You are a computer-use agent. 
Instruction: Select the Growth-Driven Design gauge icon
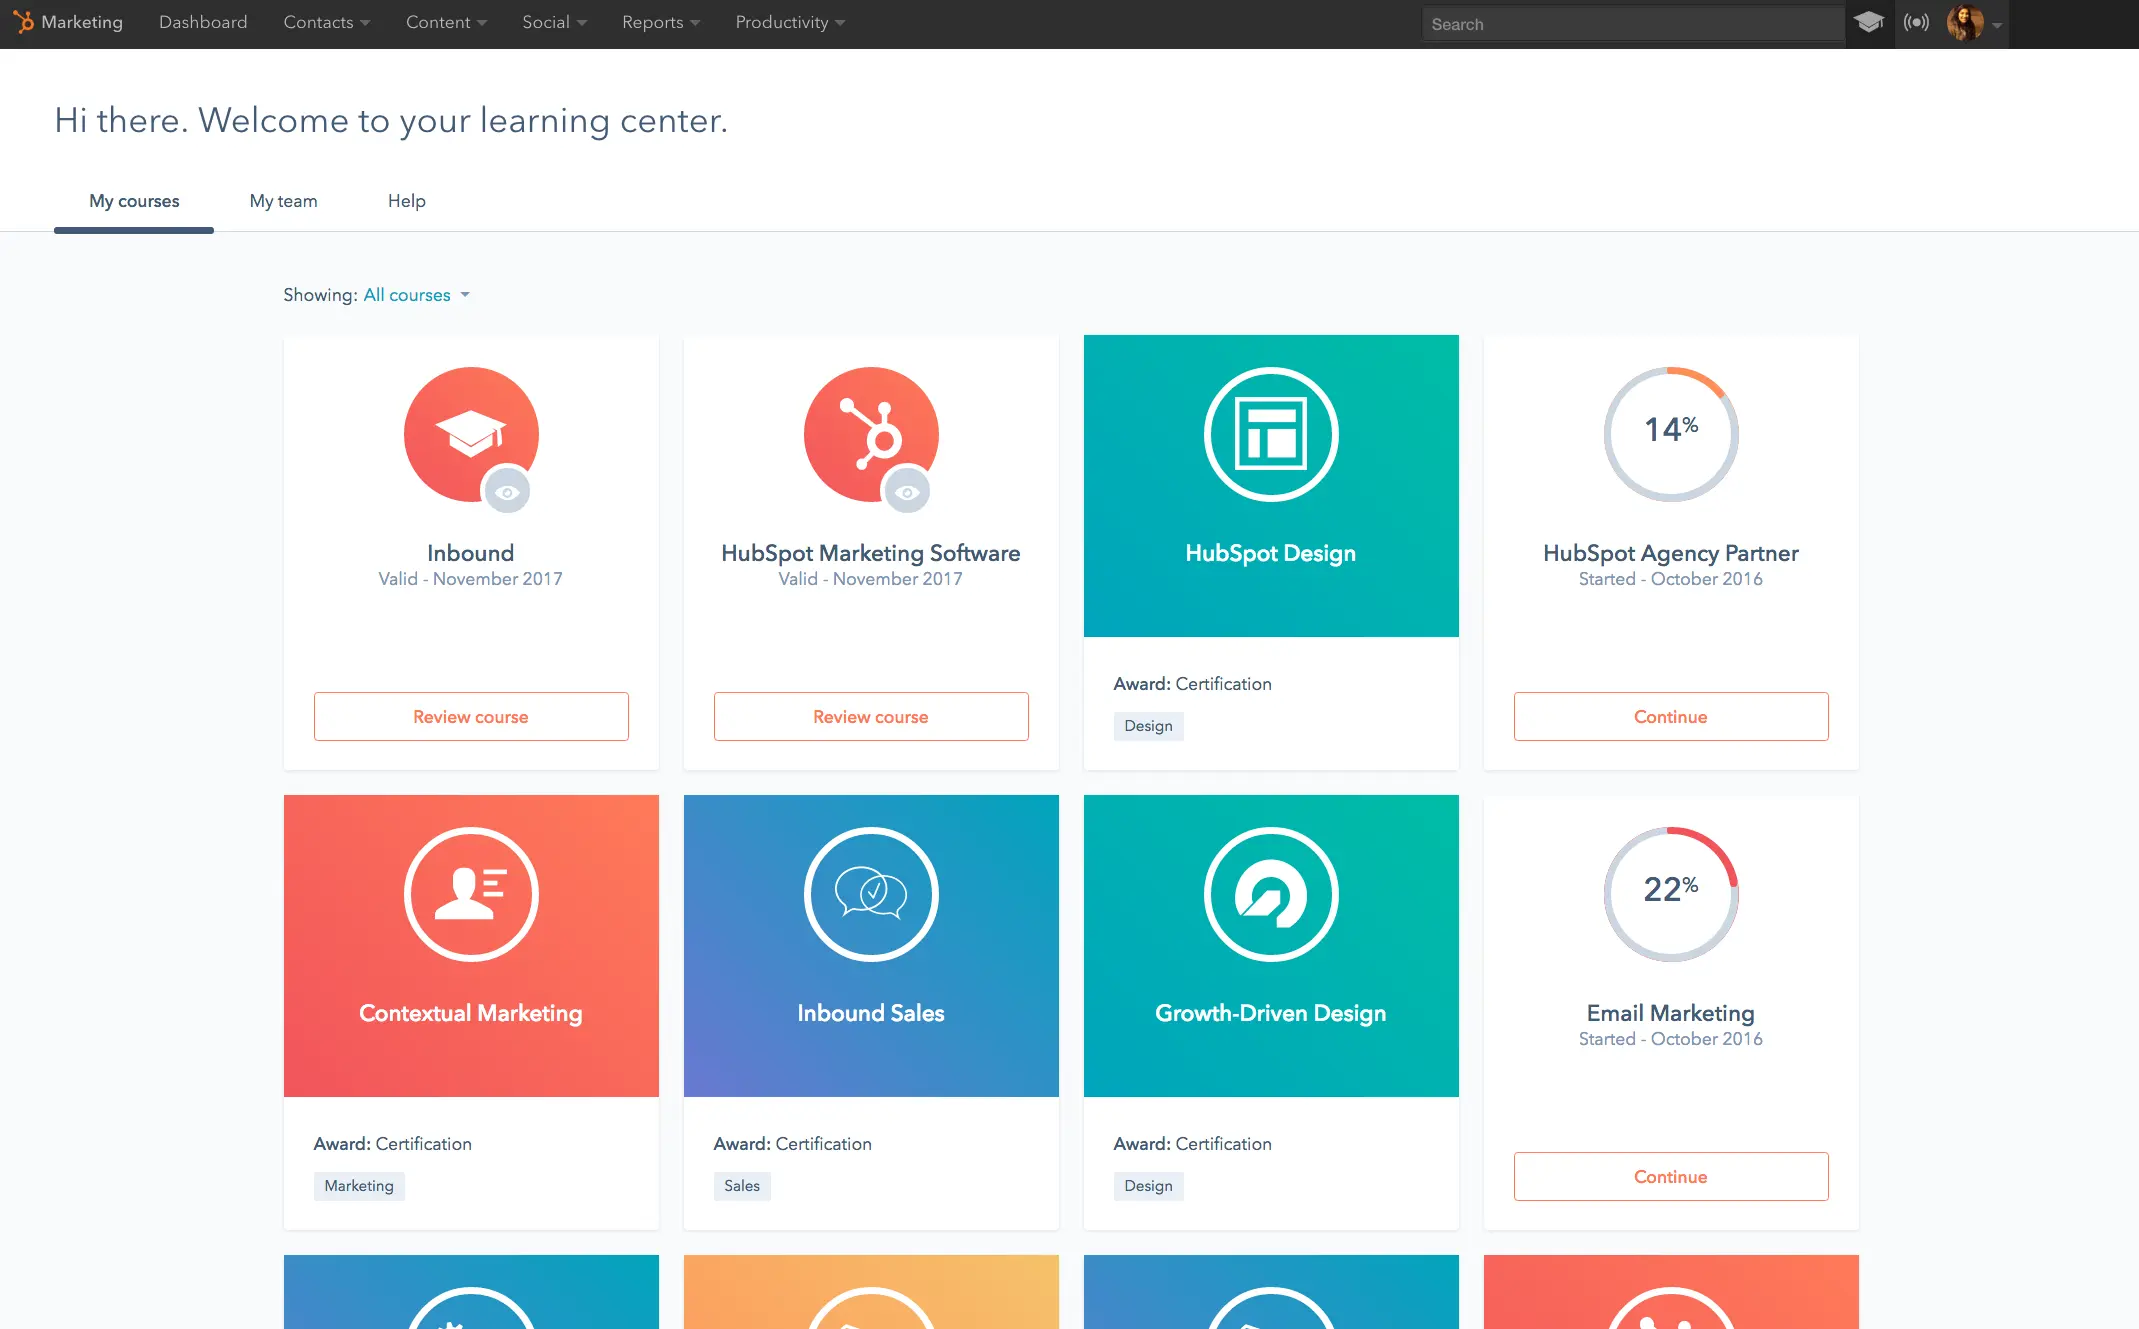pyautogui.click(x=1270, y=894)
